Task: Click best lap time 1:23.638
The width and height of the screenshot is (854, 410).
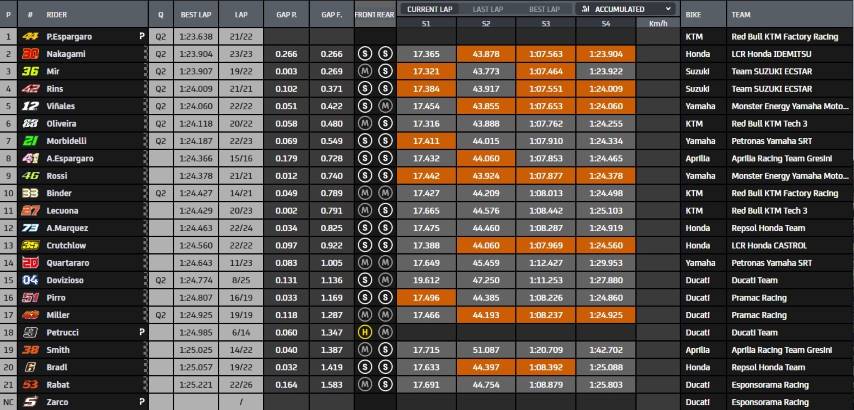Action: point(196,36)
